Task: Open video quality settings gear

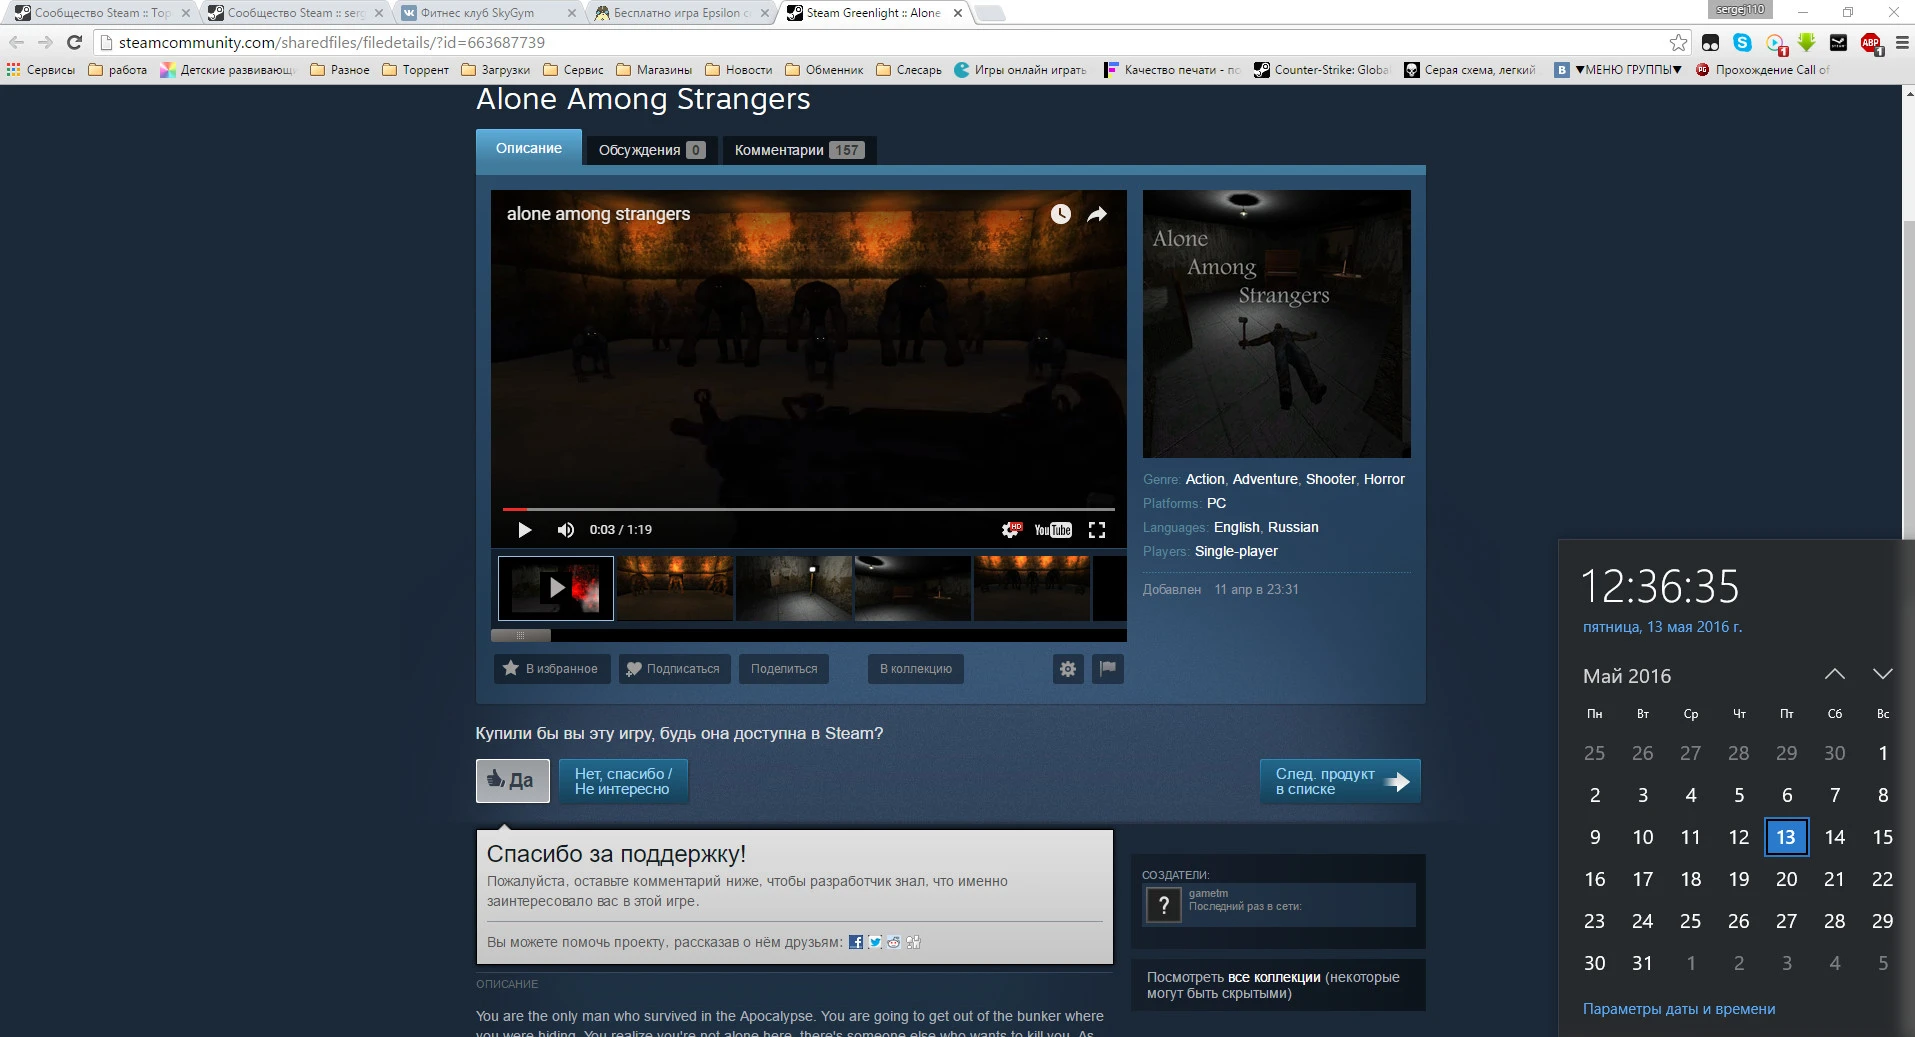Action: pos(1012,530)
